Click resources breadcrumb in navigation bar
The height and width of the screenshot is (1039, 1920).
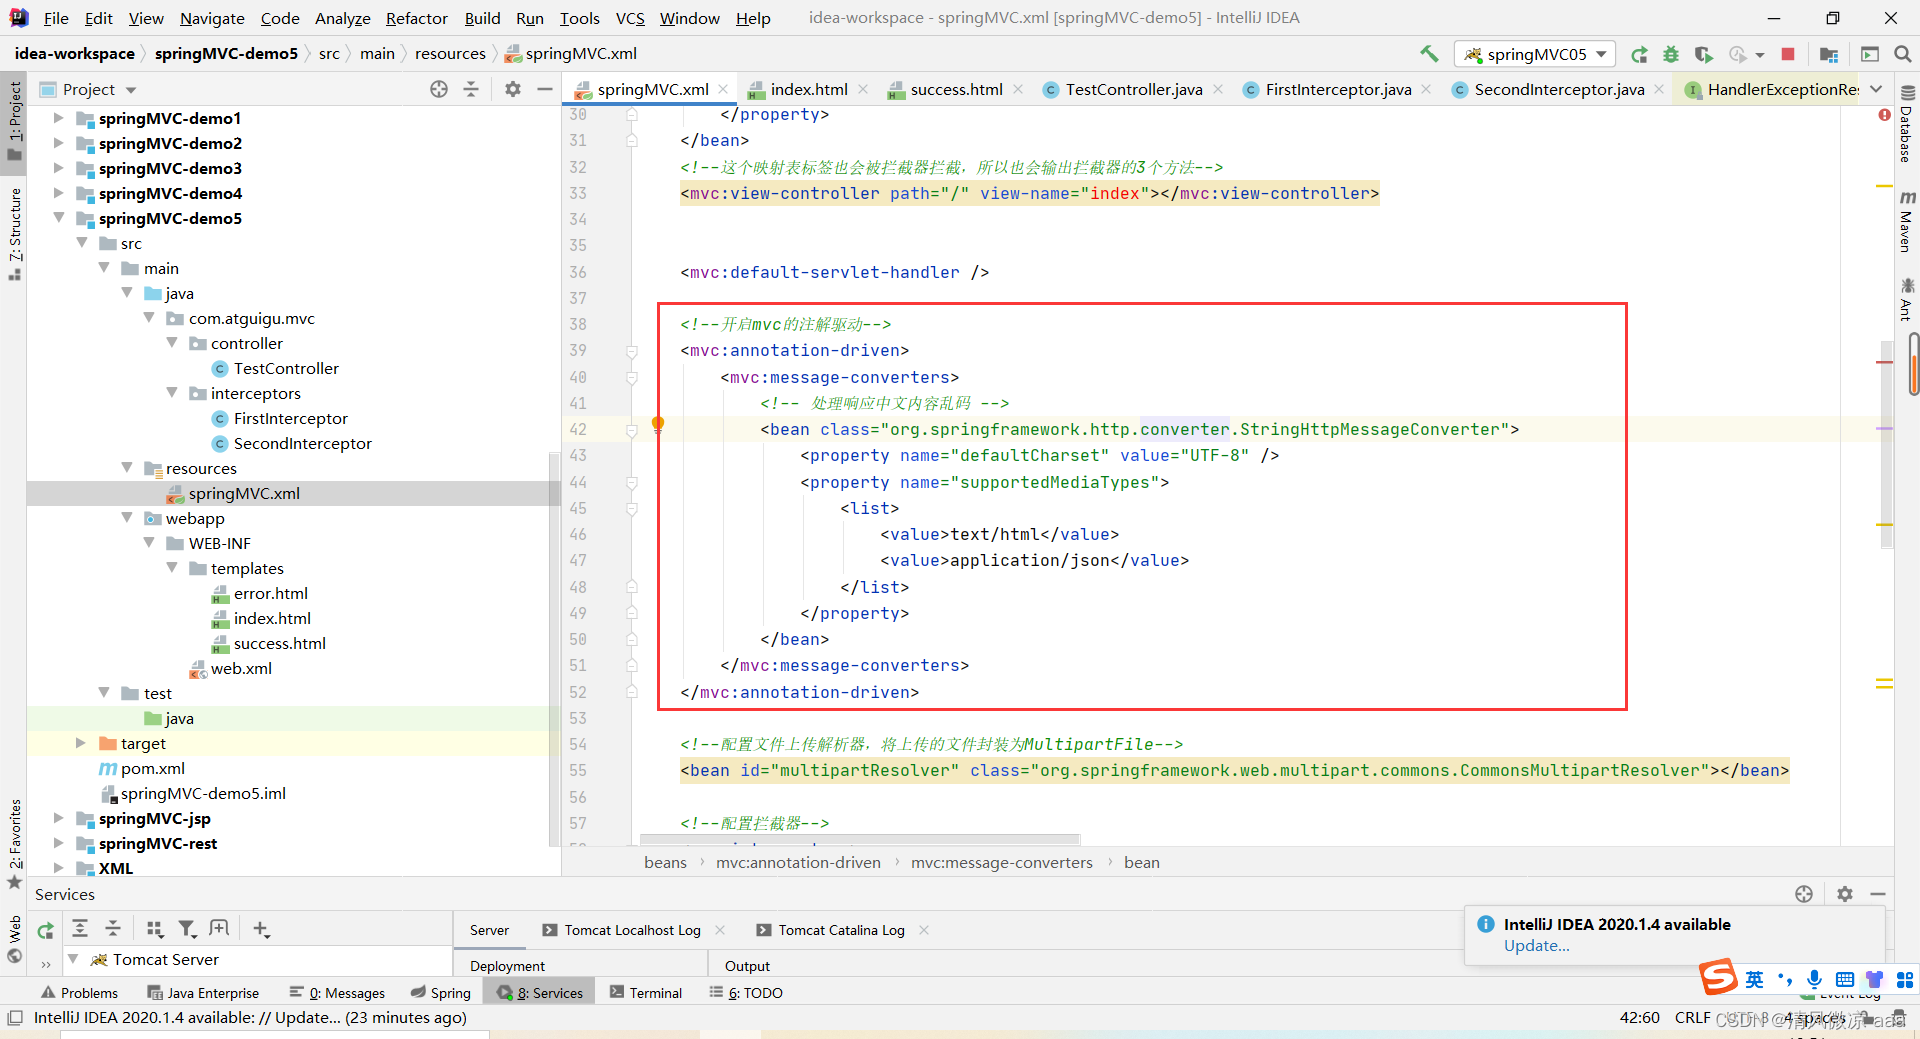(x=450, y=54)
